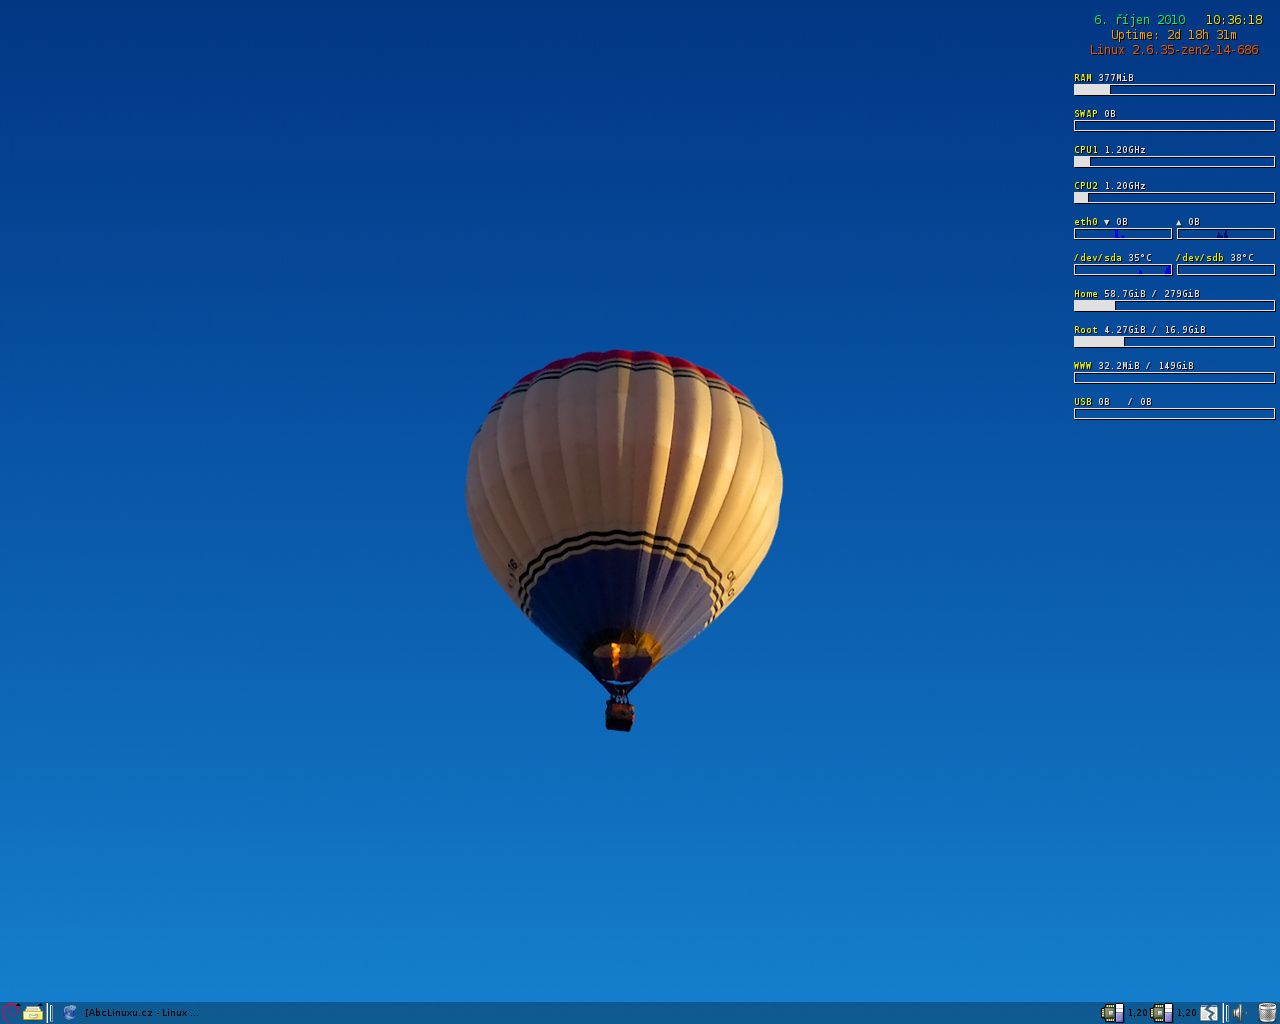Open the Debian swirl applications menu
1280x1024 pixels.
coord(11,1012)
